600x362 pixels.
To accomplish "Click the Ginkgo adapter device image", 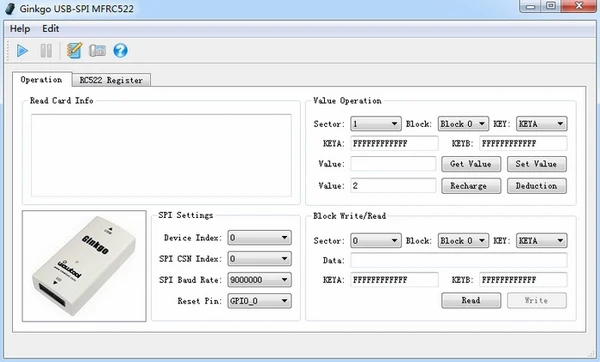I will [84, 266].
